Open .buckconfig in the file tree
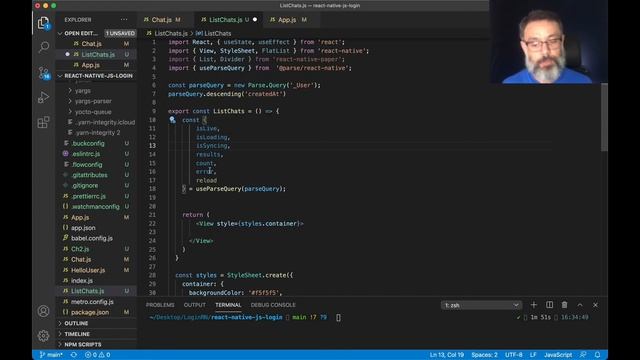Screen dimensions: 640x360 point(88,143)
